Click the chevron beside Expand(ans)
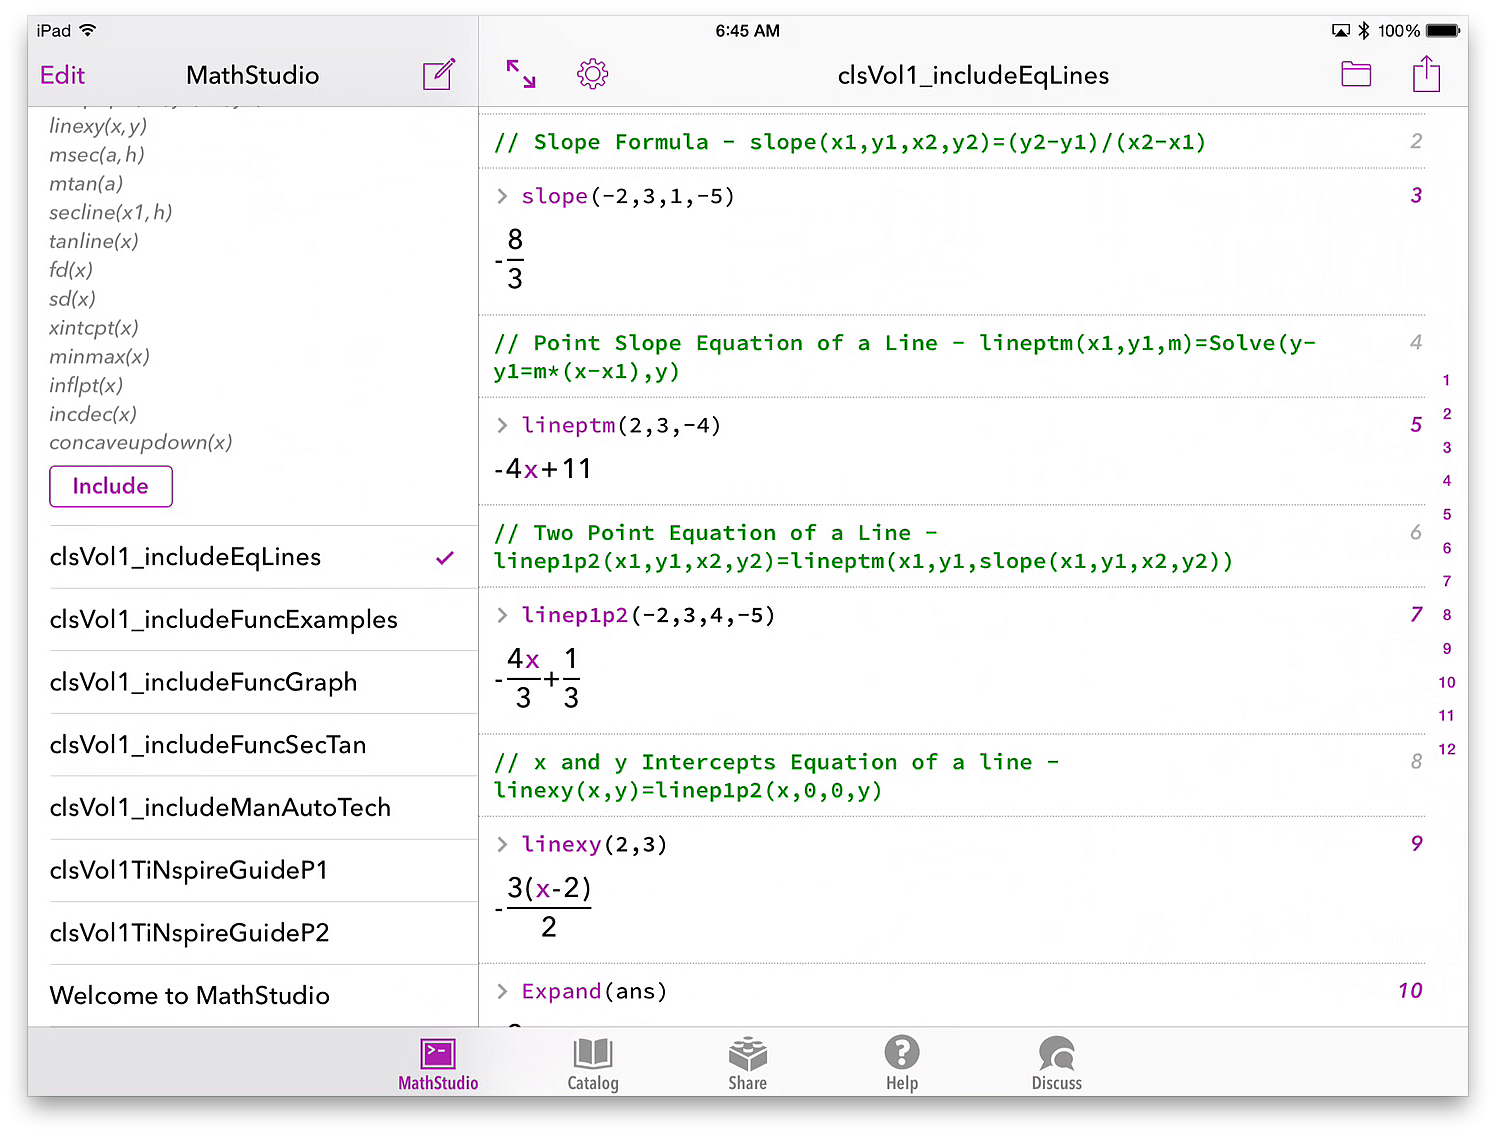Viewport: 1496px width, 1136px height. coord(503,991)
